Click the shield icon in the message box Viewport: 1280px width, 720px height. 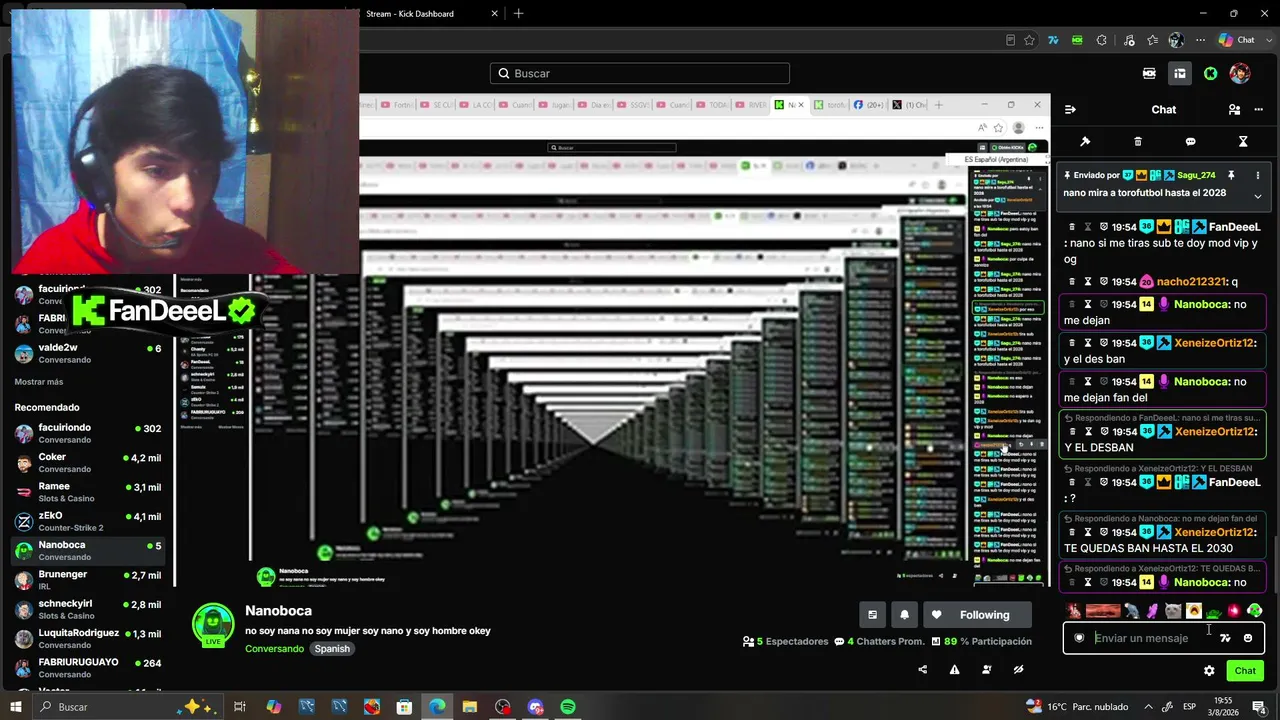coord(1079,638)
